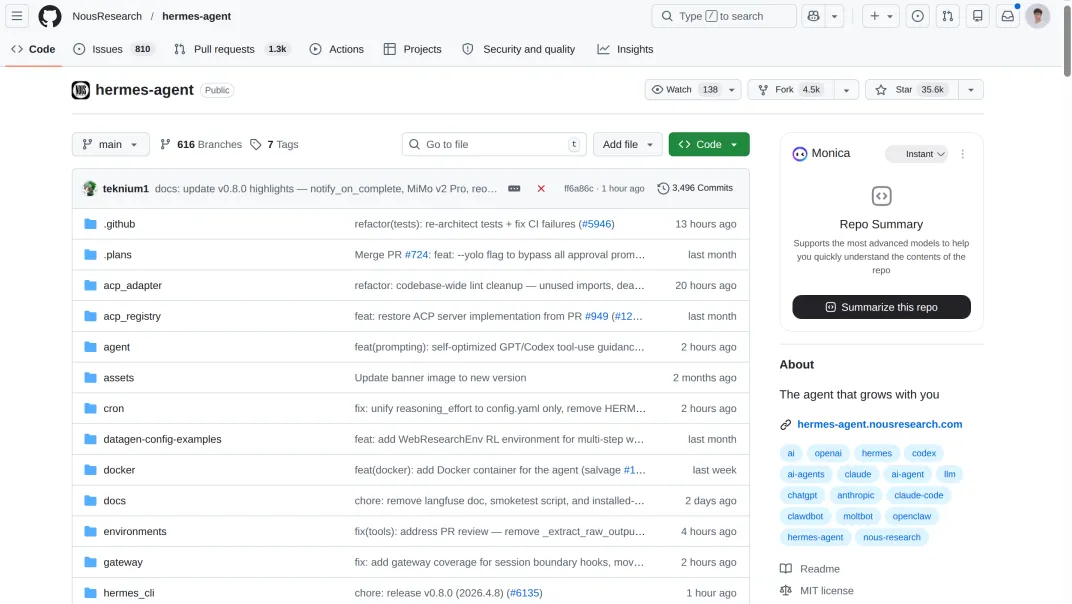1072x604 pixels.
Task: Open the Issues tab
Action: [x=114, y=49]
